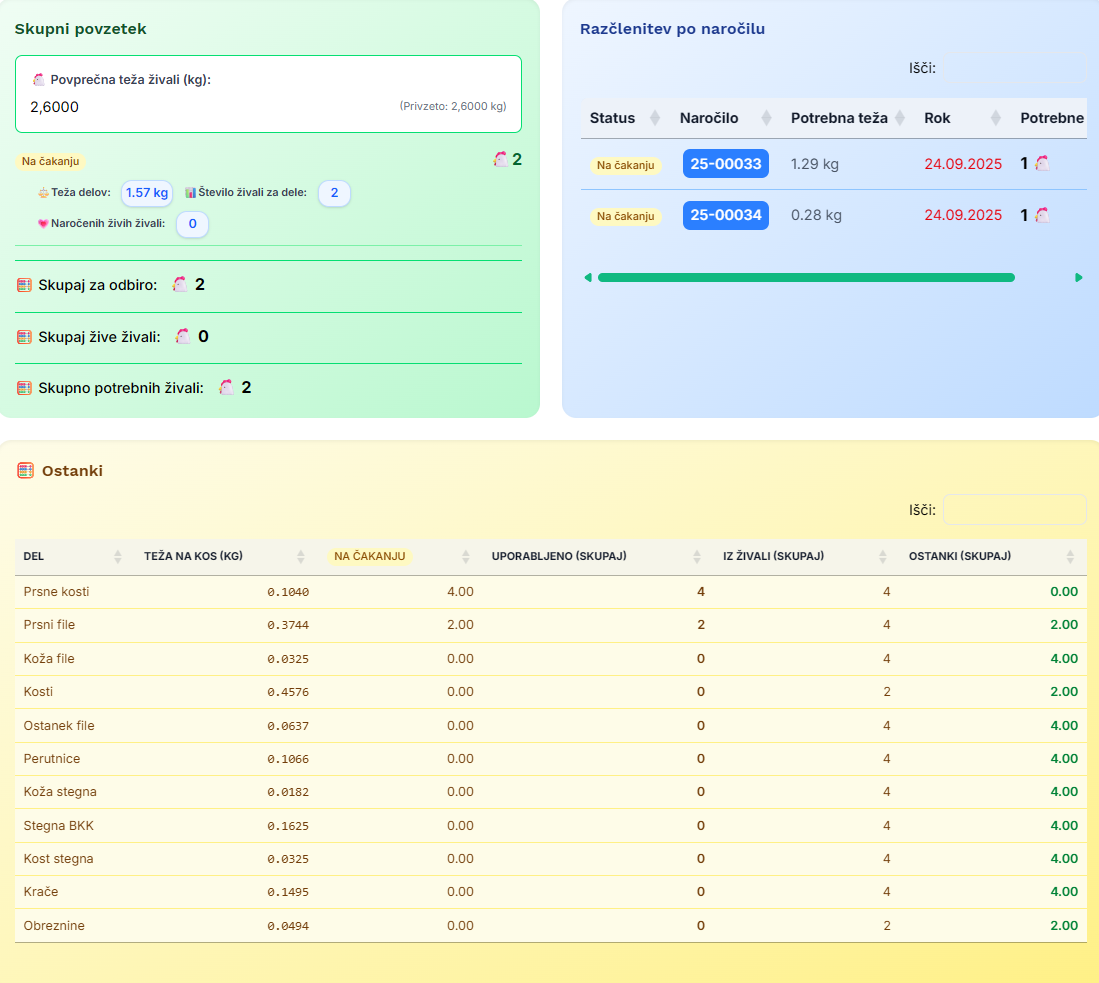Viewport: 1099px width, 983px height.
Task: Open order 25-00034
Action: (725, 215)
